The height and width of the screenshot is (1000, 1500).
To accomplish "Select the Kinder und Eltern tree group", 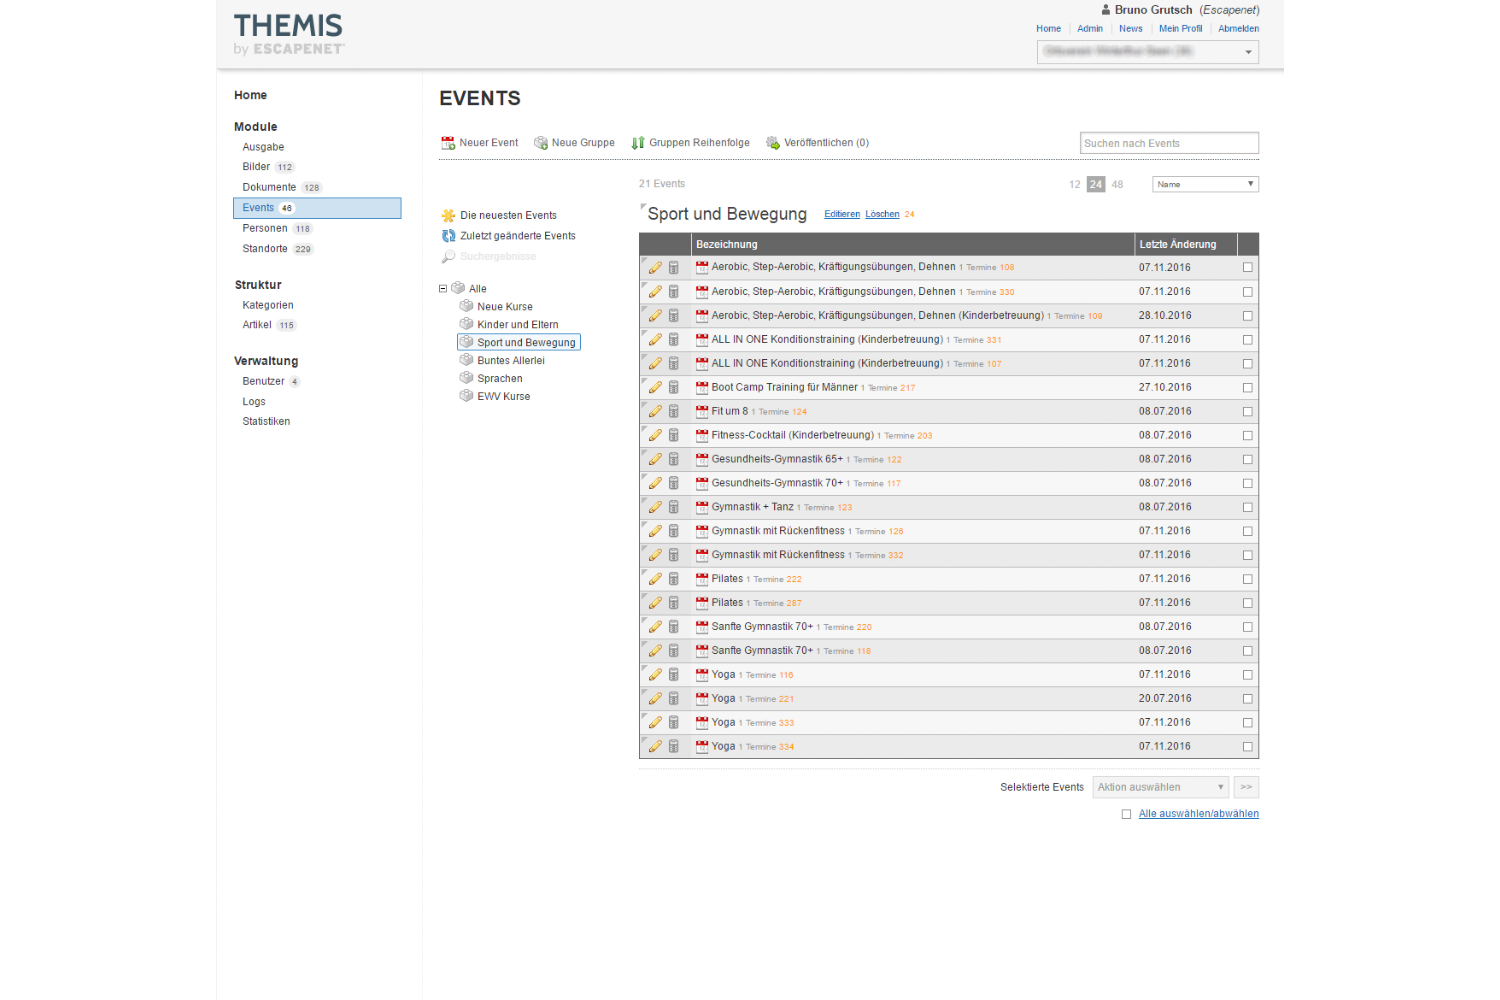I will 517,325.
